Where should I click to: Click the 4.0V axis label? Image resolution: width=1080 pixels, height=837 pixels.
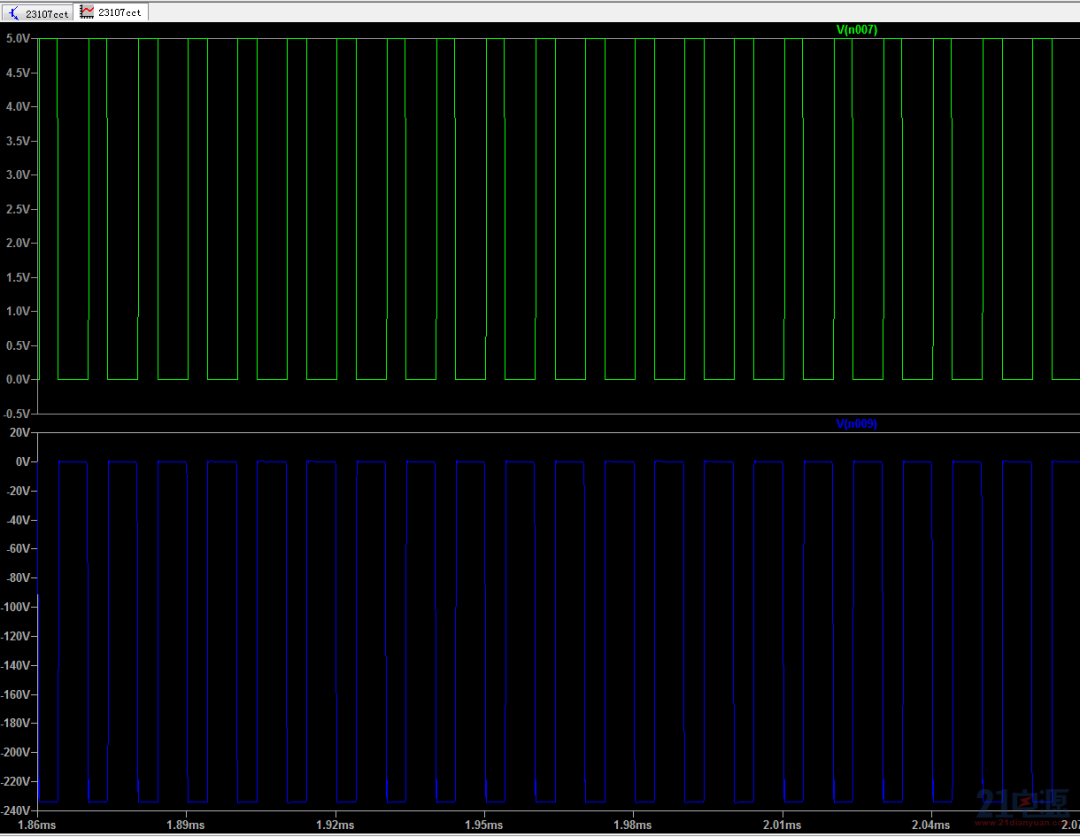click(17, 107)
